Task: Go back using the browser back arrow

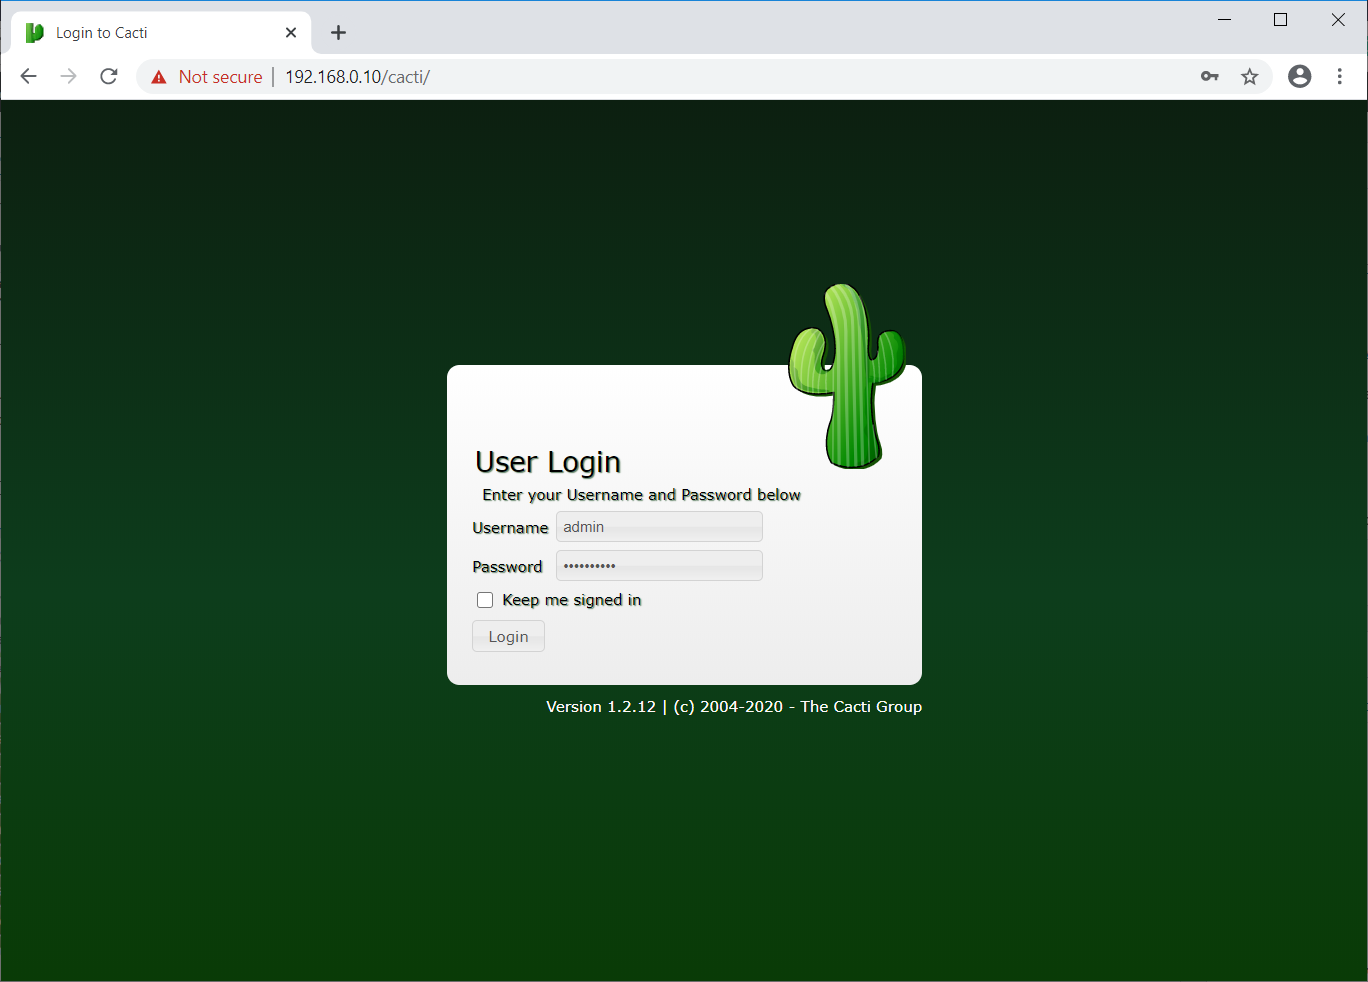Action: click(29, 76)
